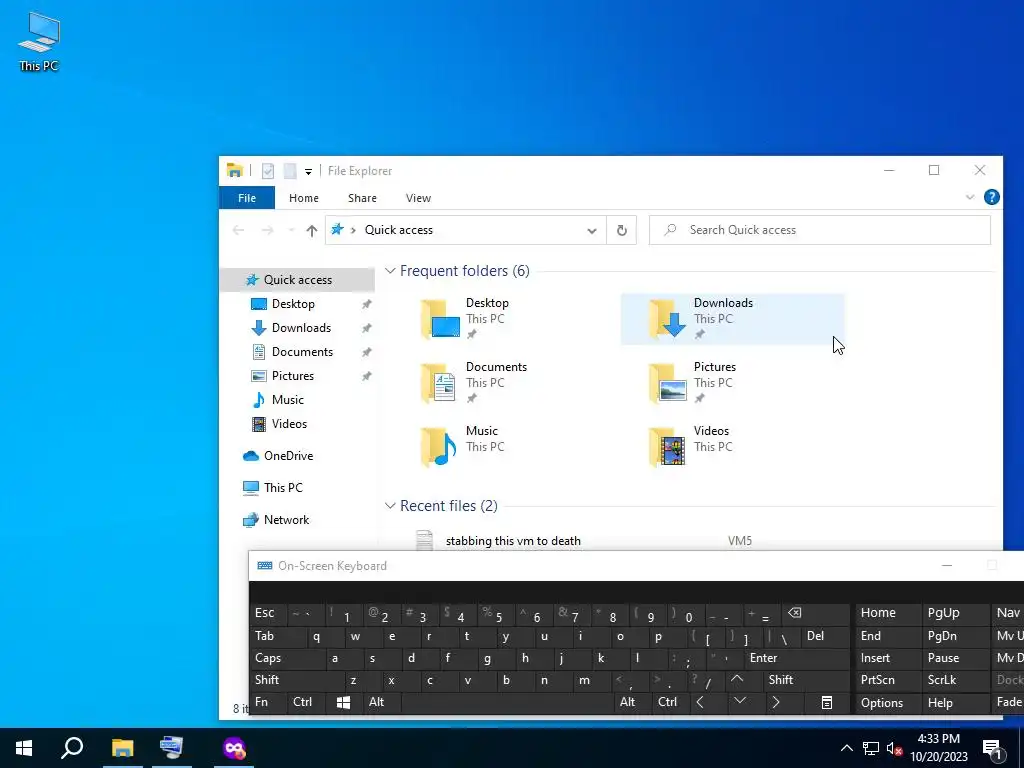Click the up arrow key
This screenshot has height=768, width=1024.
tap(737, 680)
